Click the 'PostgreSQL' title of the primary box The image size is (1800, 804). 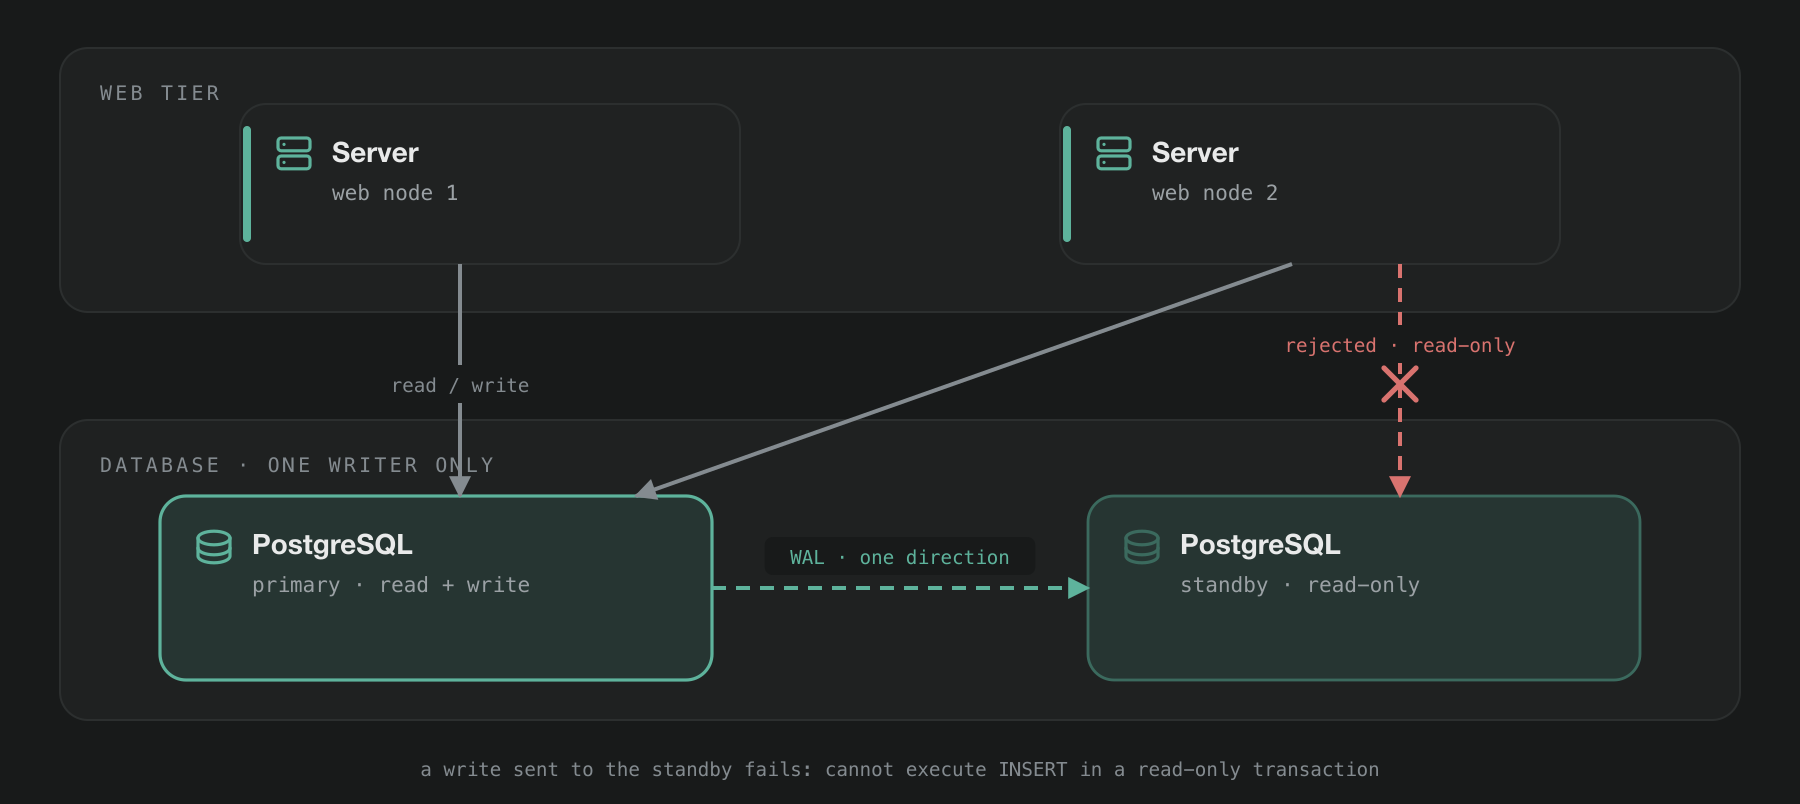click(332, 545)
